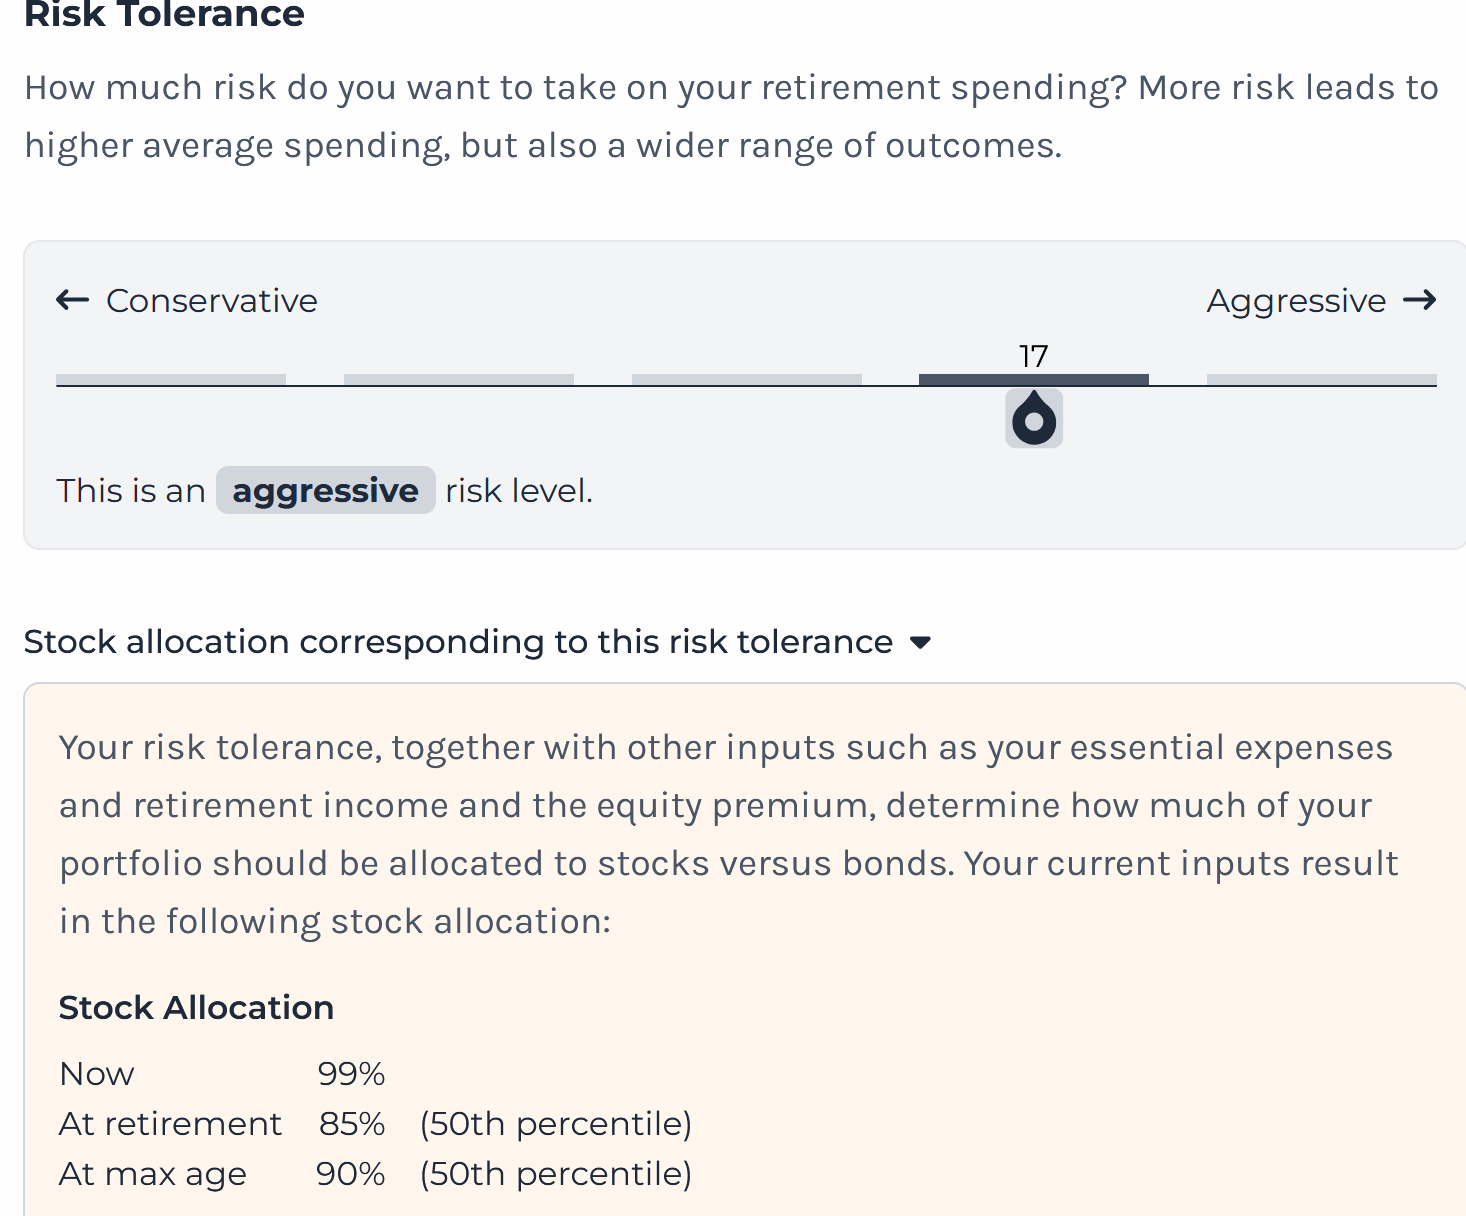
Task: Click the Risk Tolerance heading
Action: 164,14
